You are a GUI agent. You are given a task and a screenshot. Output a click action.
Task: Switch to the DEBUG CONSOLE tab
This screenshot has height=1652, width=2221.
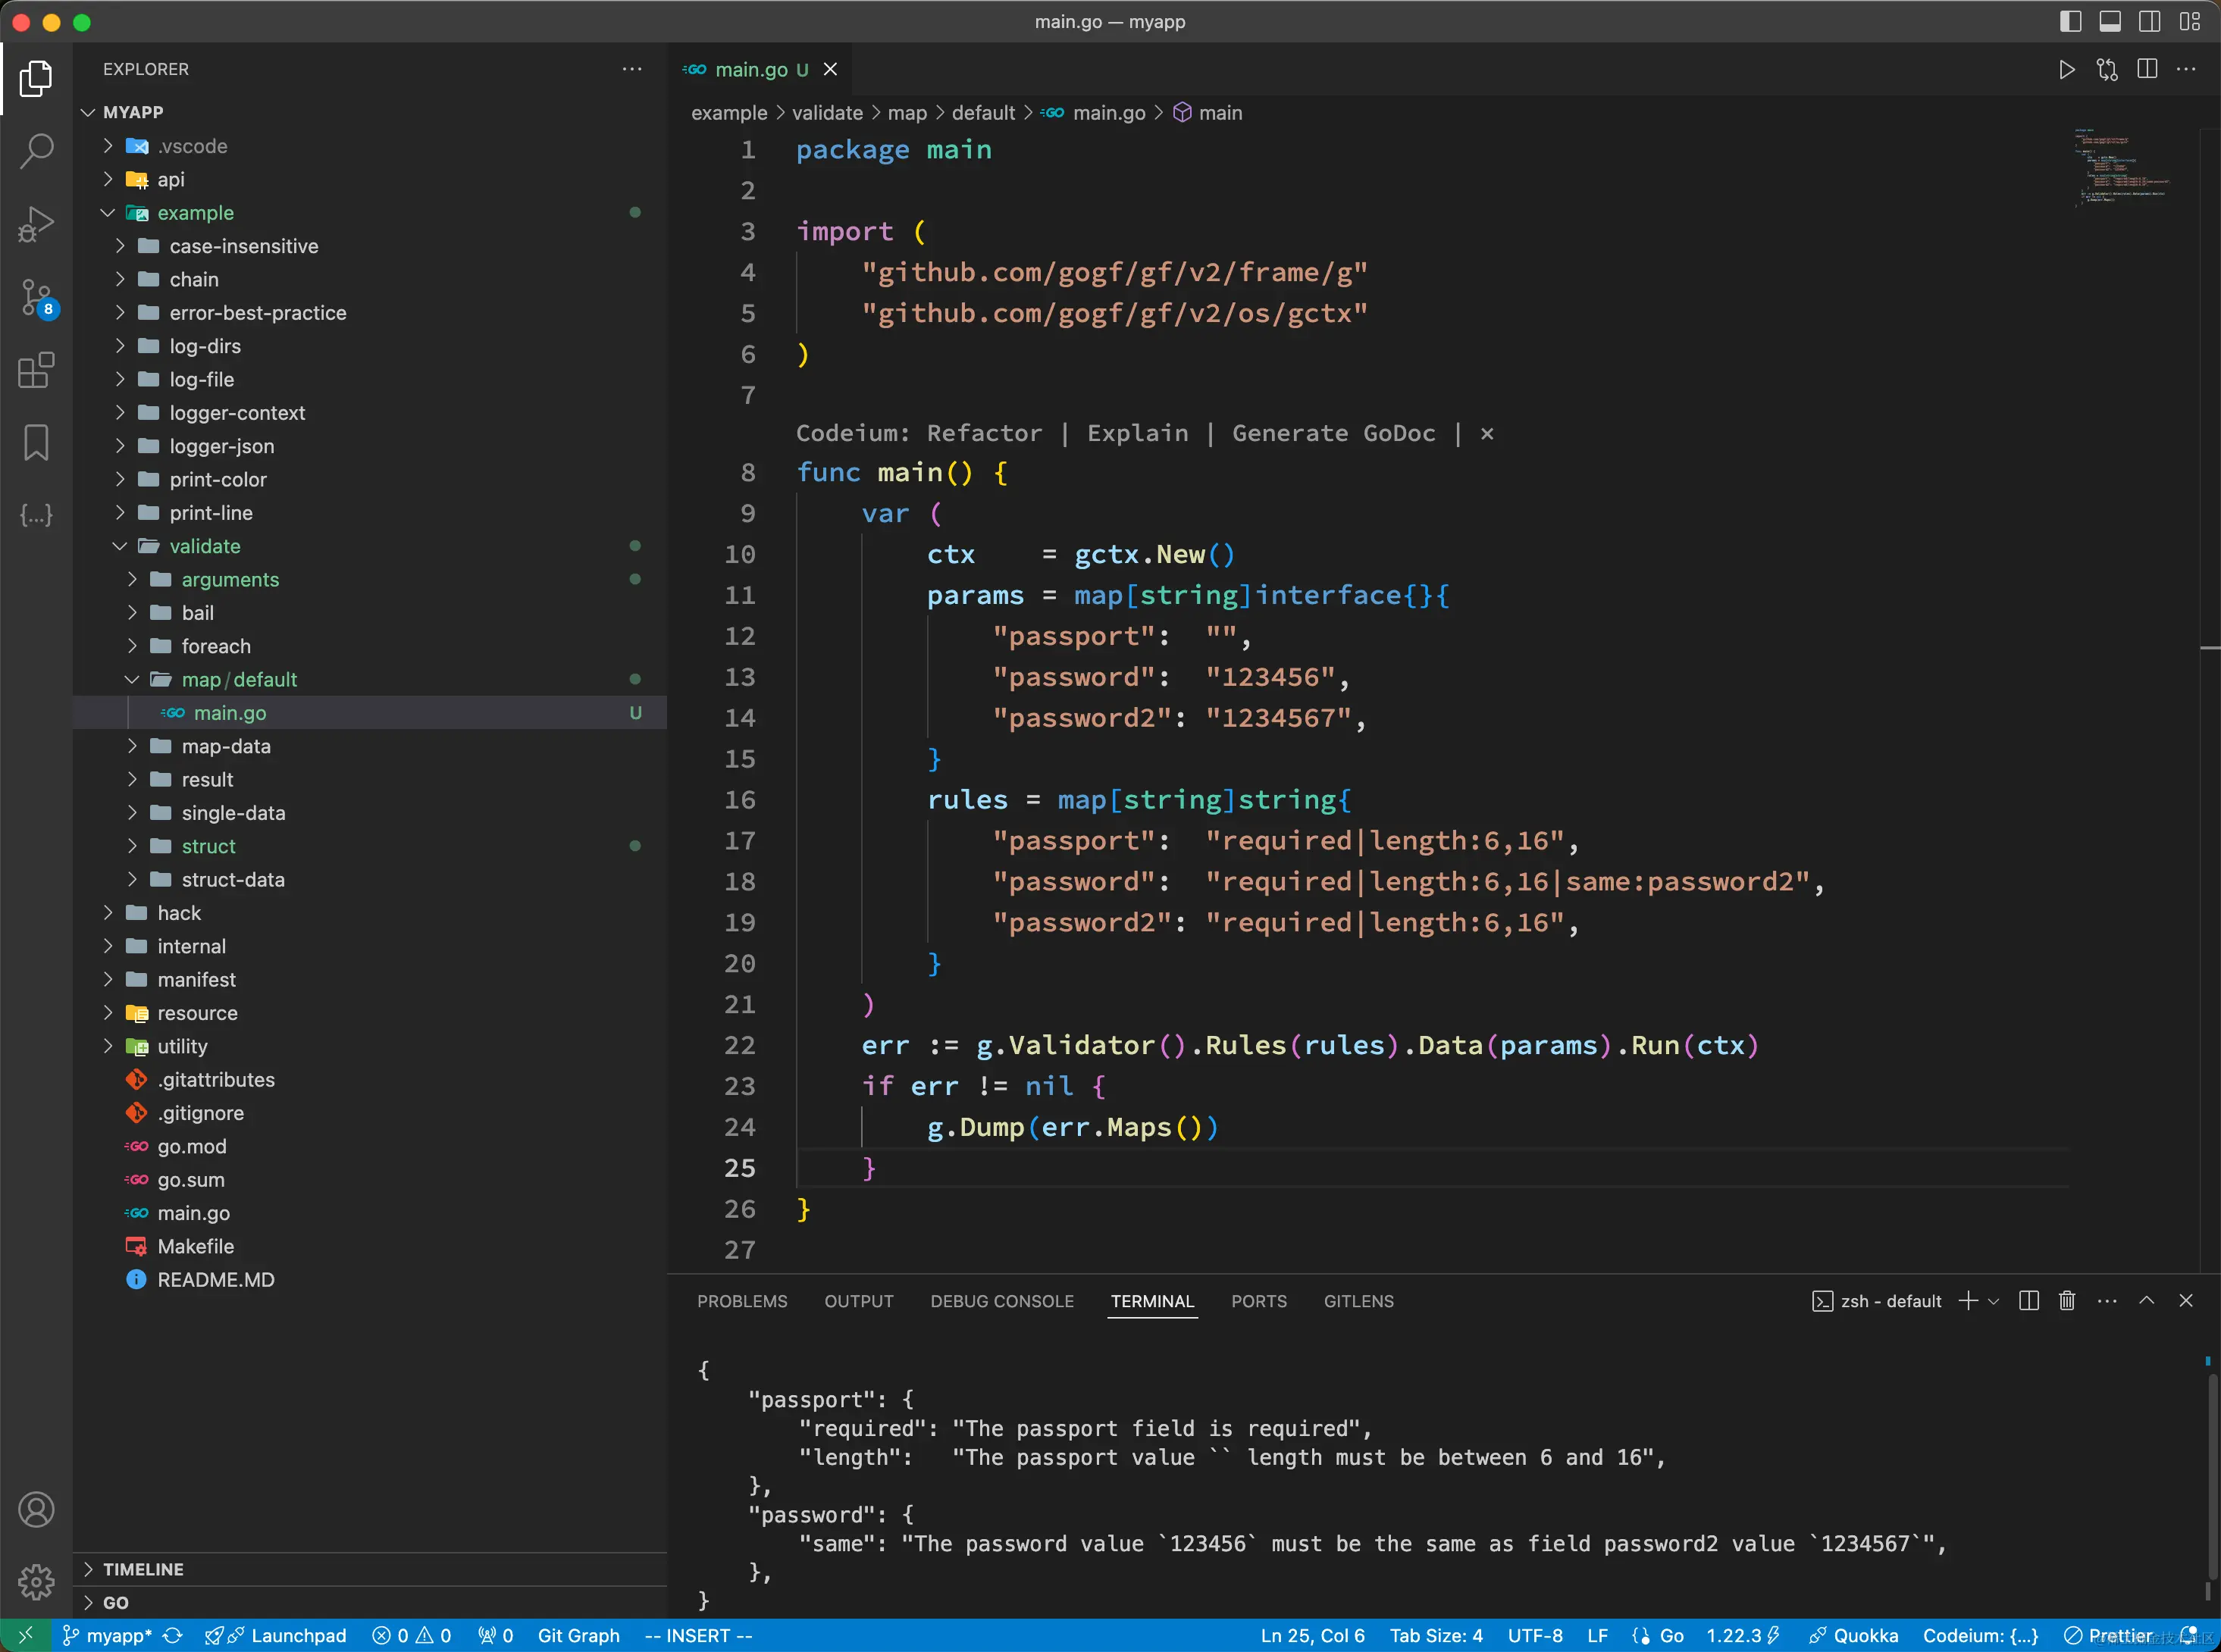point(1002,1301)
